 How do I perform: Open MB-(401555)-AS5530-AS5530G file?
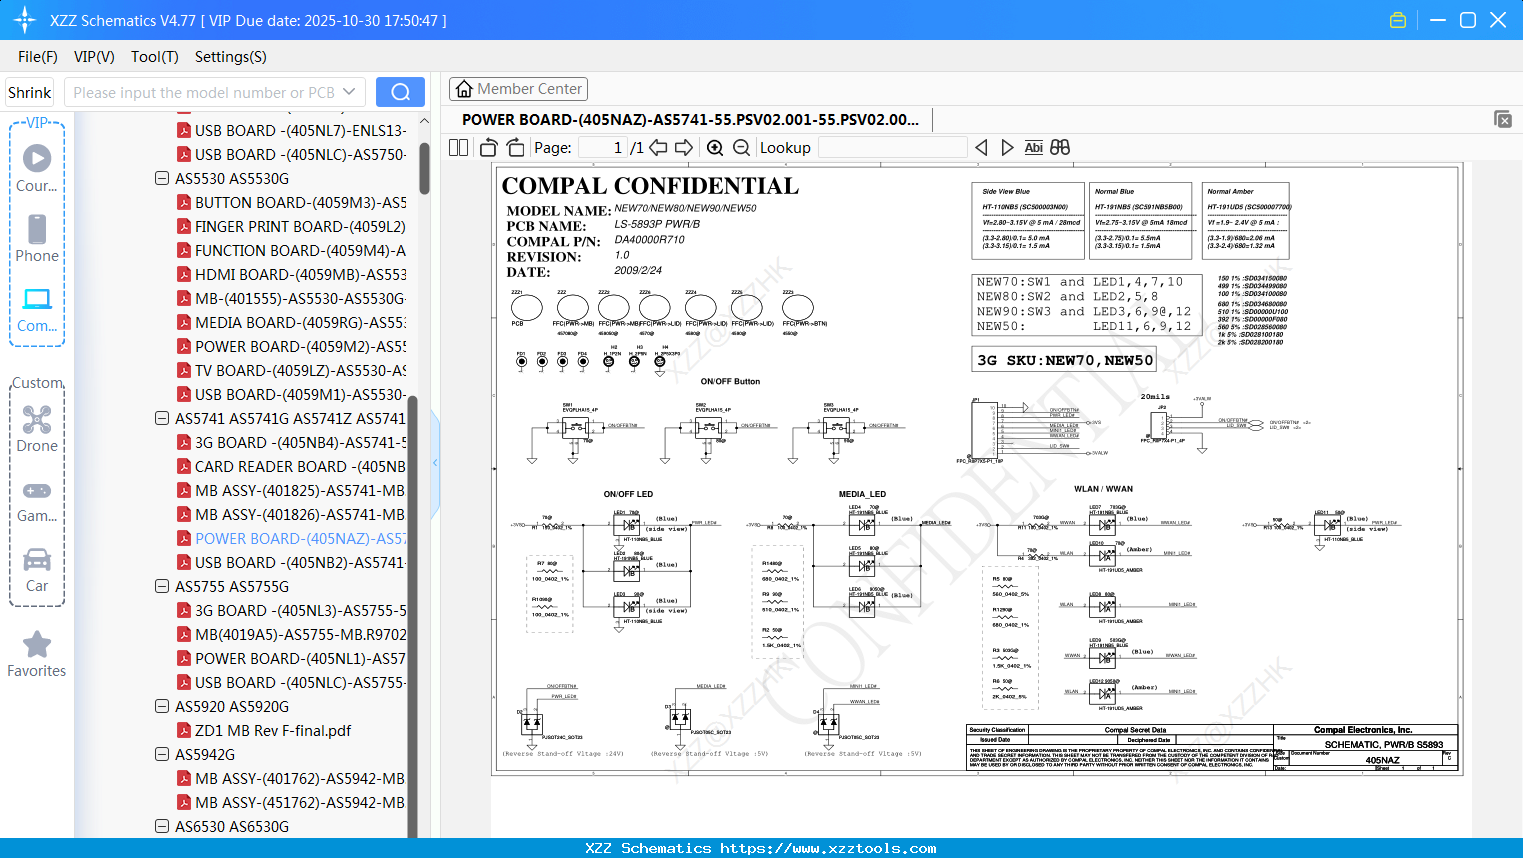(300, 298)
